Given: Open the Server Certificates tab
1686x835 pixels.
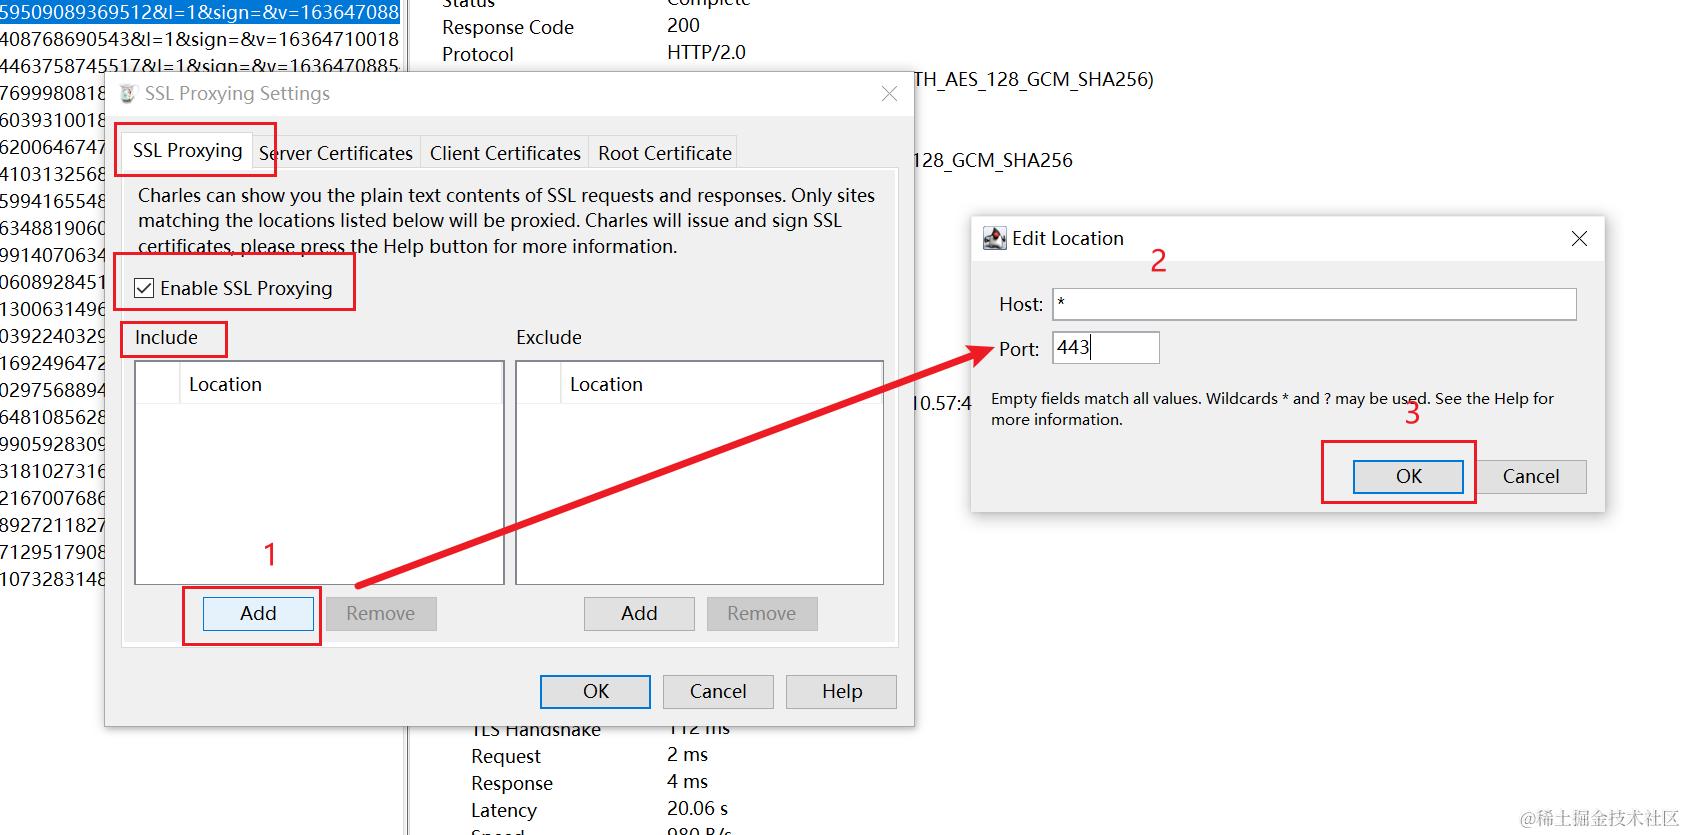Looking at the screenshot, I should (336, 153).
